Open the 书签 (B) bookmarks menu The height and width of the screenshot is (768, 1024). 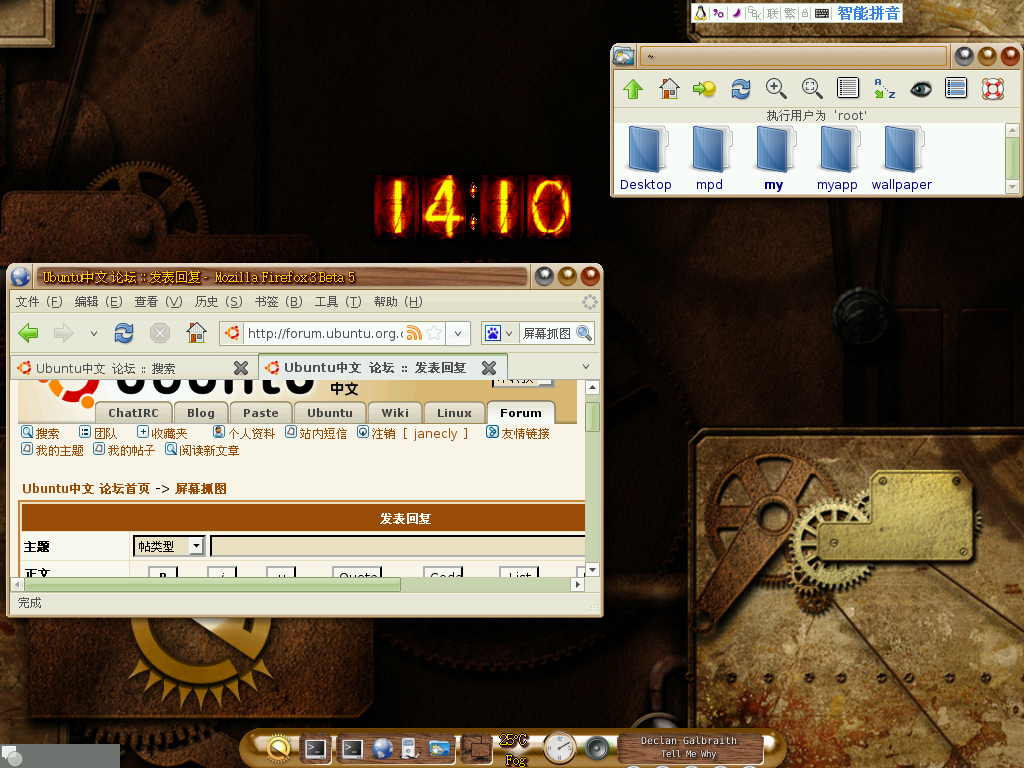[x=278, y=302]
